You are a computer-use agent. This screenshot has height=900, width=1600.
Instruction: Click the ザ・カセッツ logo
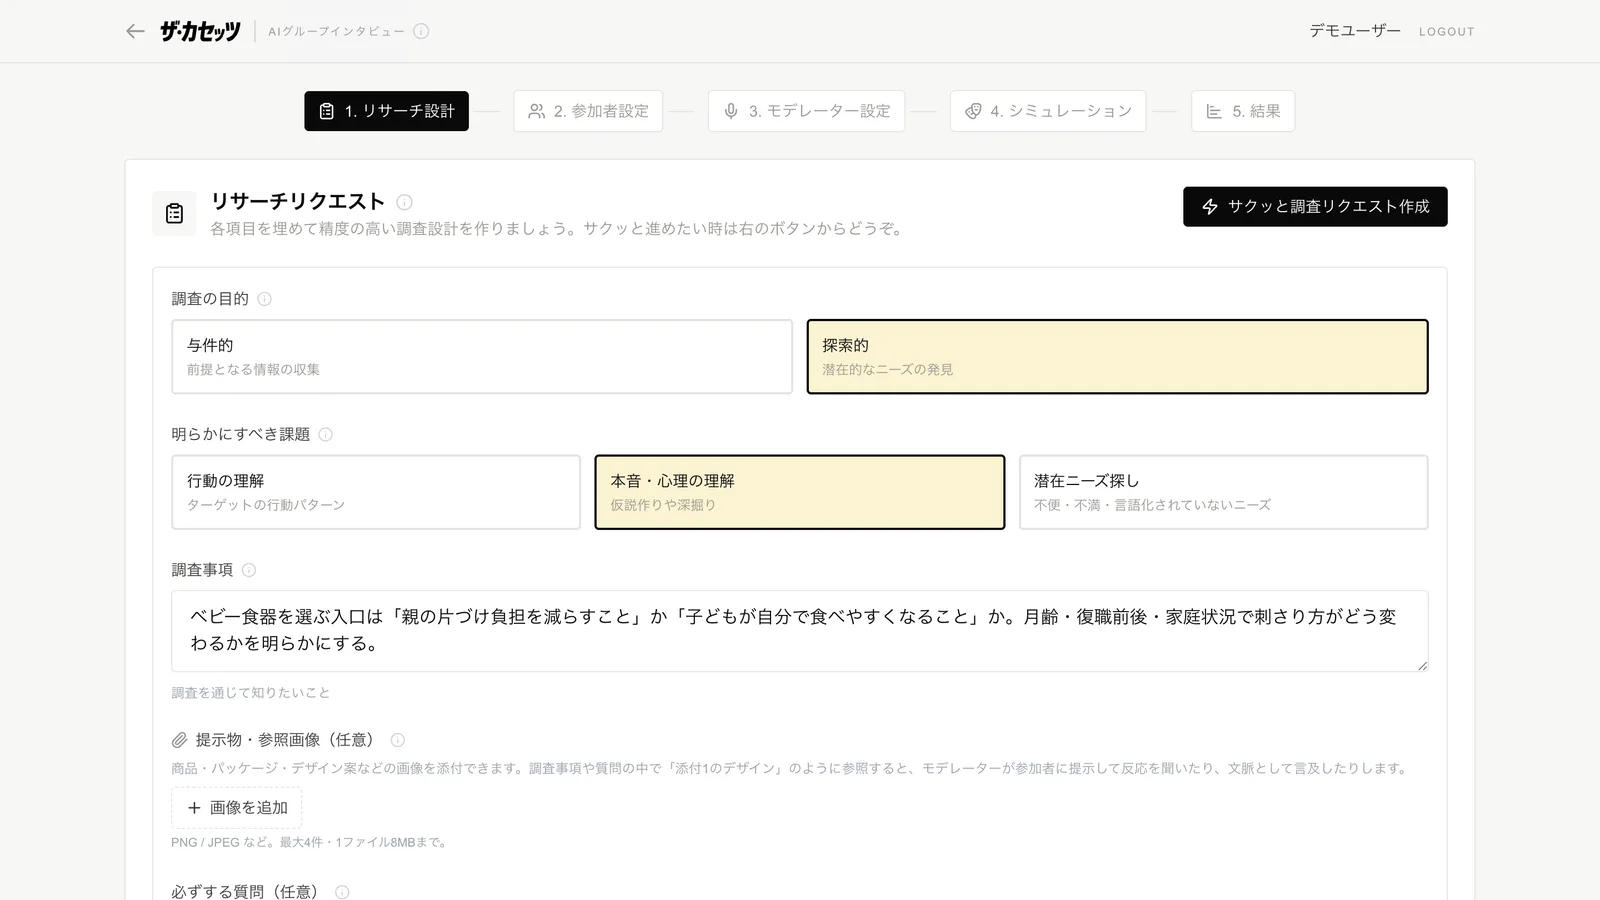pyautogui.click(x=200, y=31)
